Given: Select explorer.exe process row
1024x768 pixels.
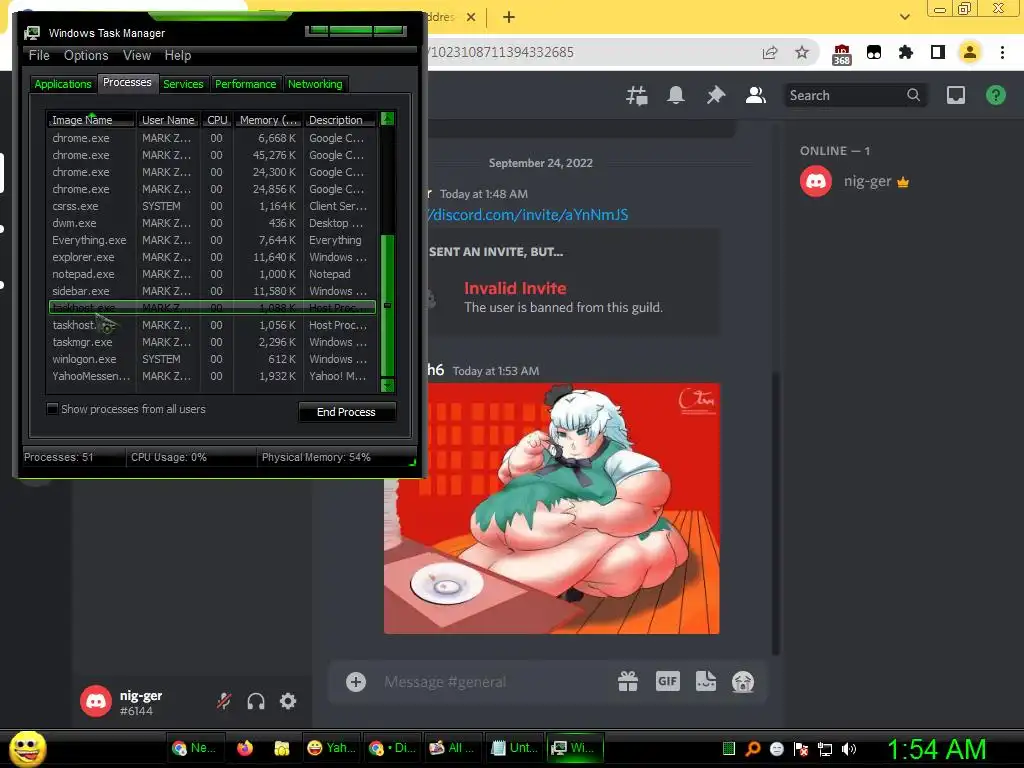Looking at the screenshot, I should pos(212,257).
